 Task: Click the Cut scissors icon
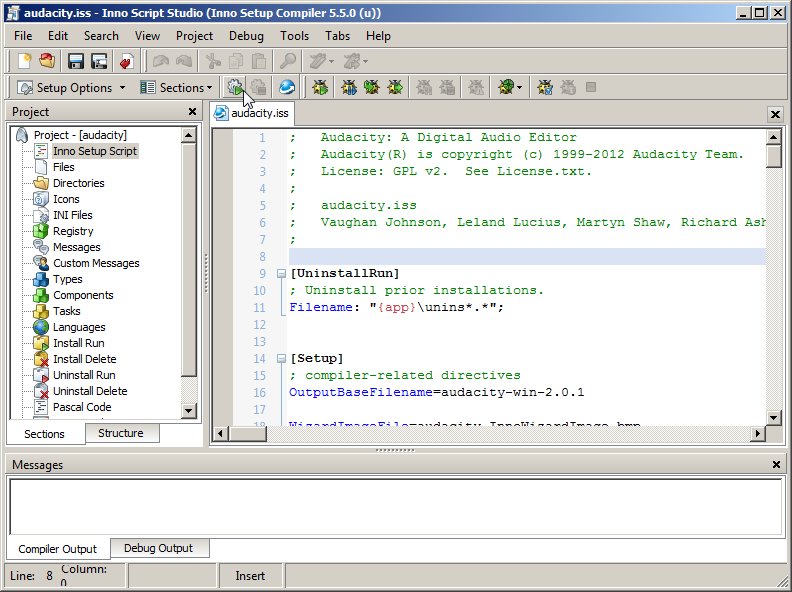tap(213, 62)
